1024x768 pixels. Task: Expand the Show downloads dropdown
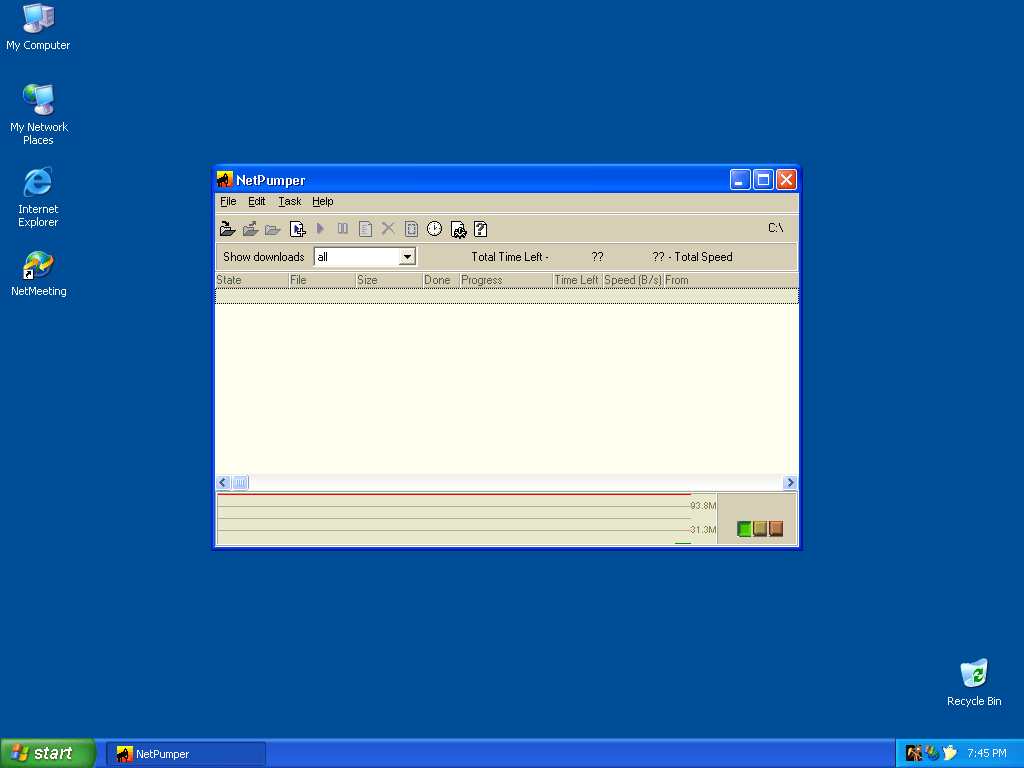[407, 257]
